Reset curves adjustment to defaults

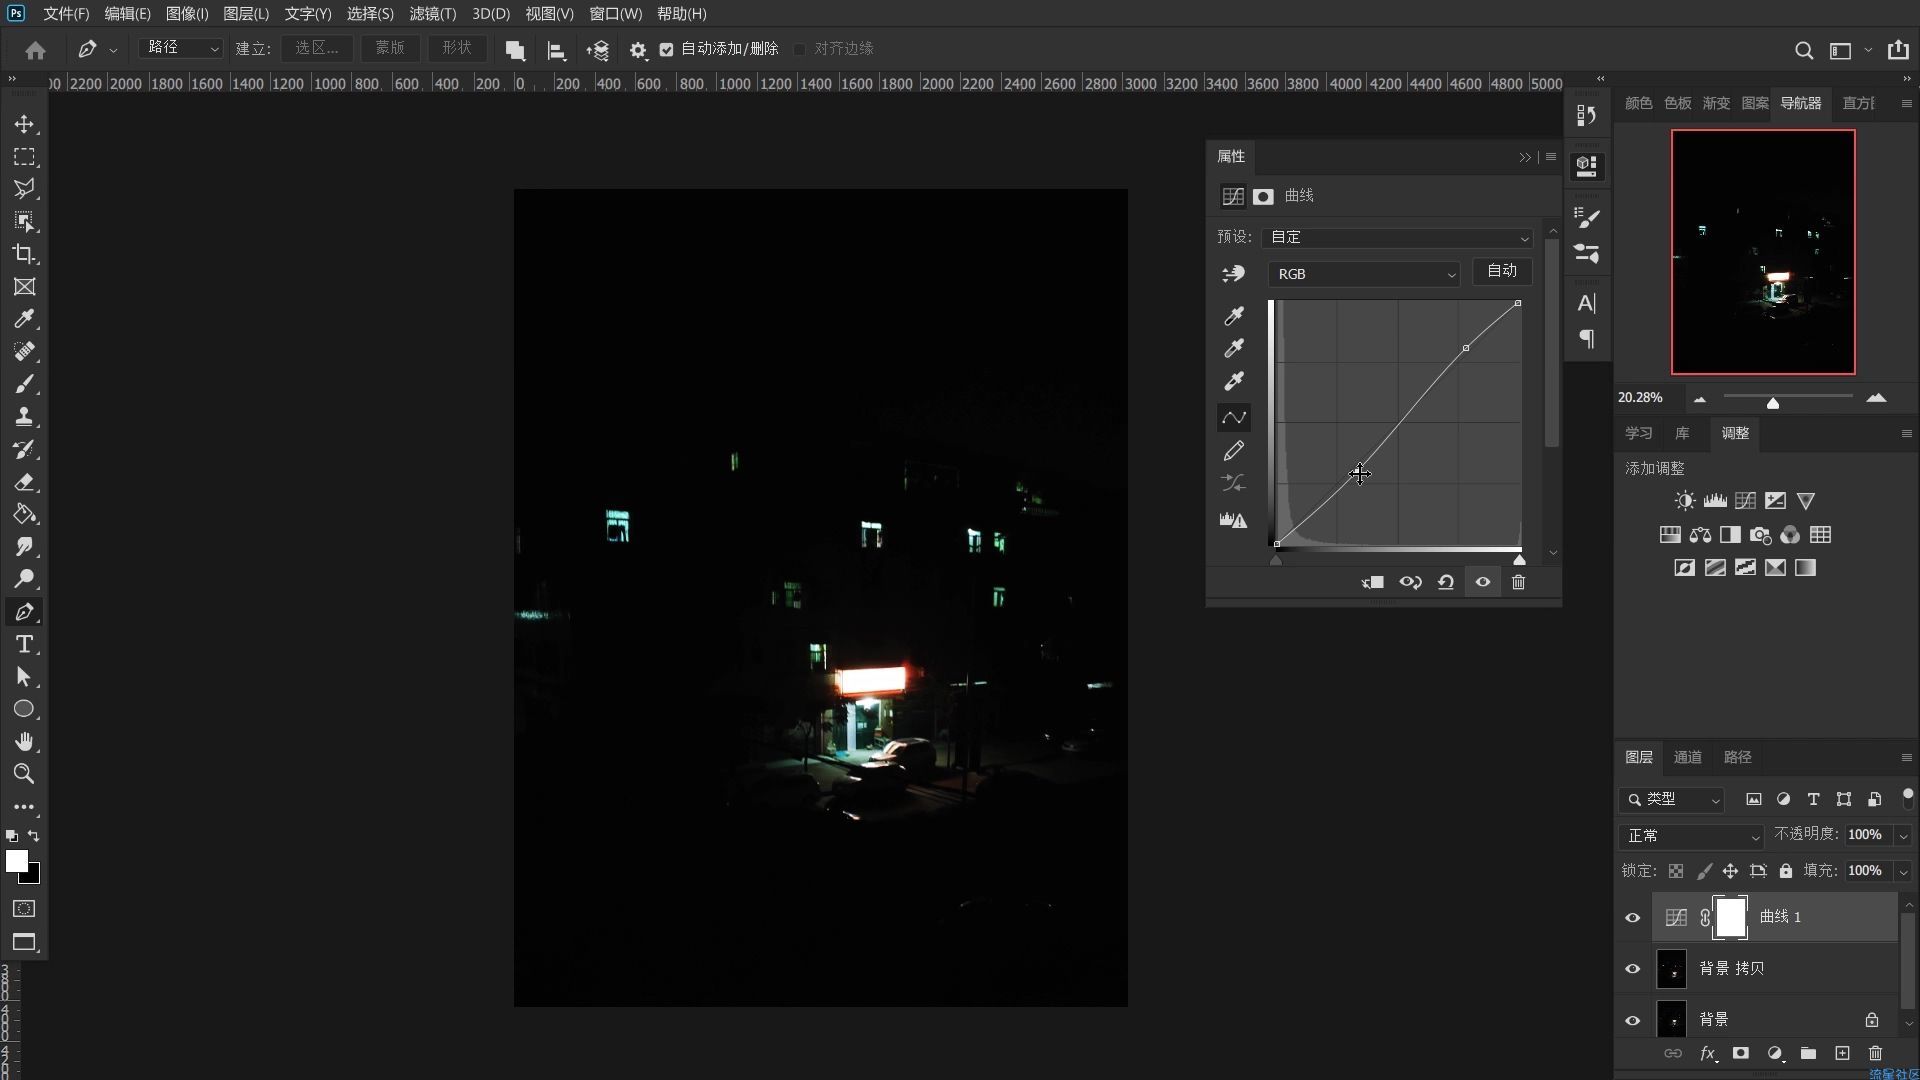1446,582
